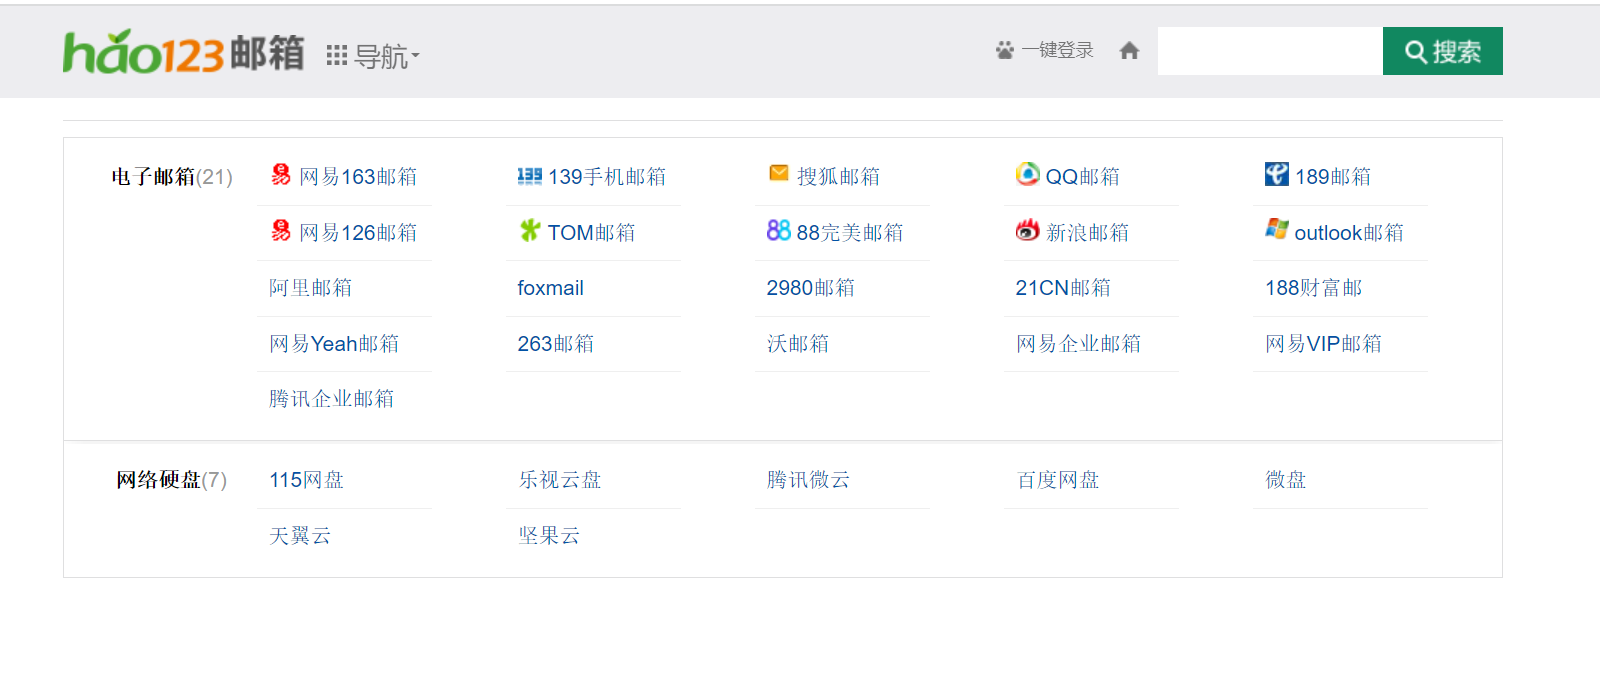
Task: Open 188财富邮 link
Action: click(1313, 288)
